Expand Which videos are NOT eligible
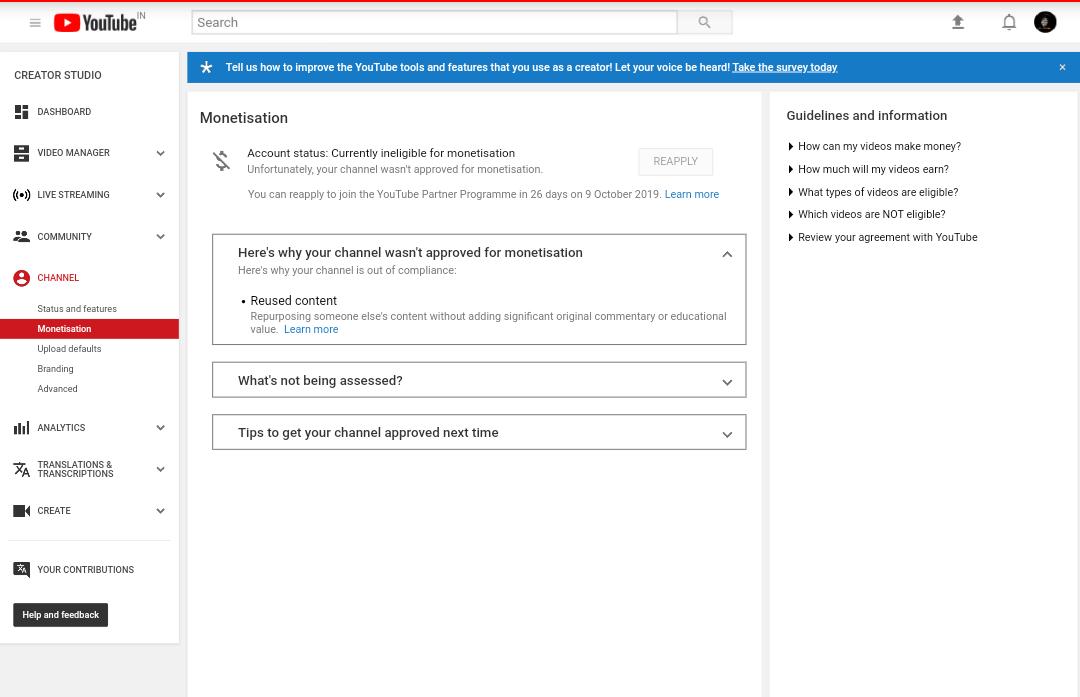The height and width of the screenshot is (697, 1080). pyautogui.click(x=866, y=214)
